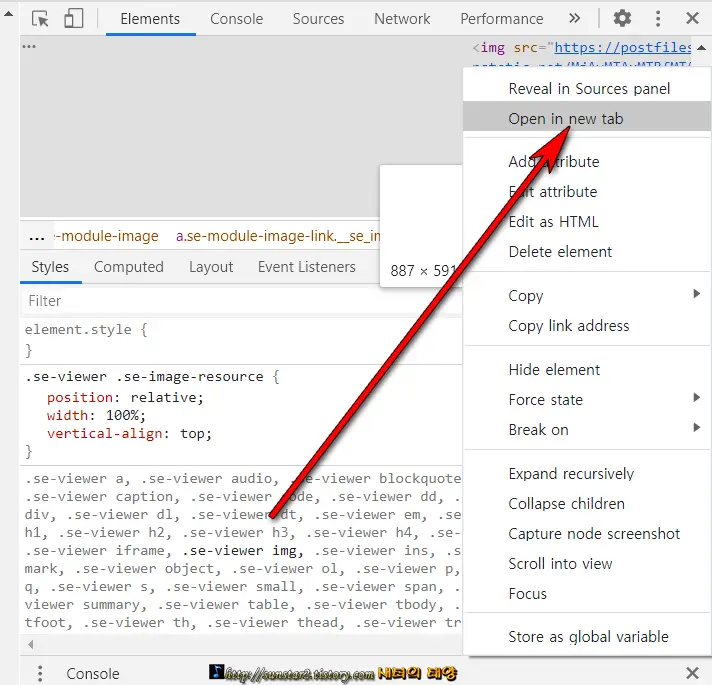Click the vertical-align: top declaration

point(129,434)
